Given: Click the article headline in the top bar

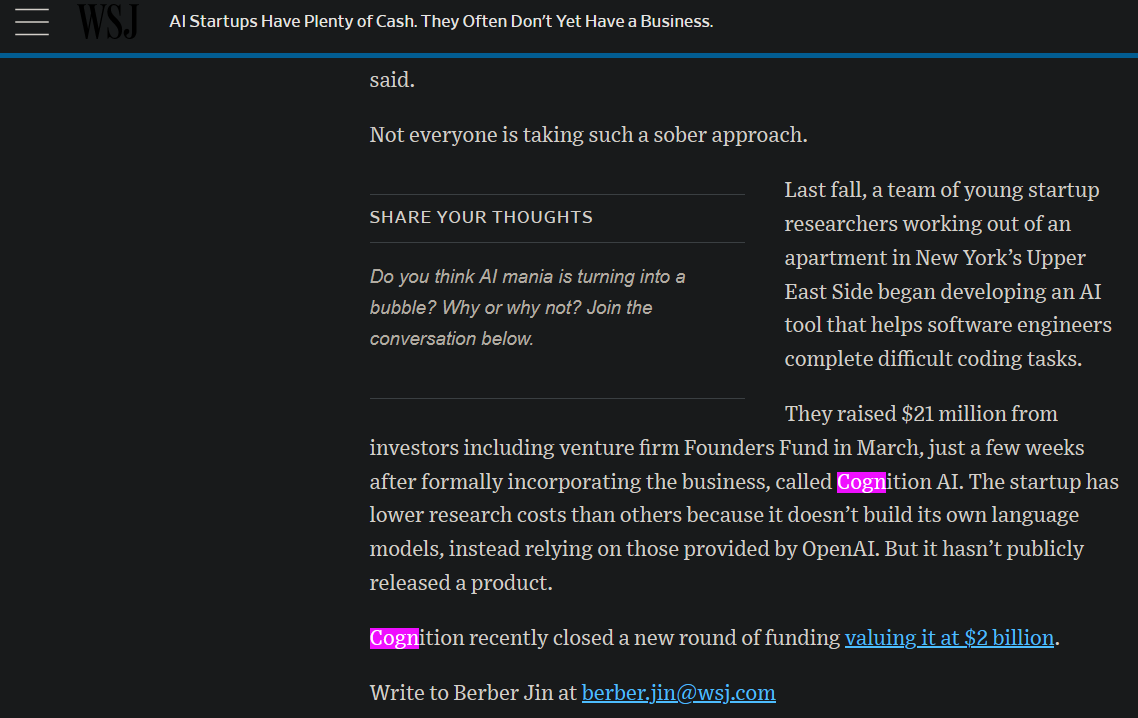Looking at the screenshot, I should click(x=441, y=21).
